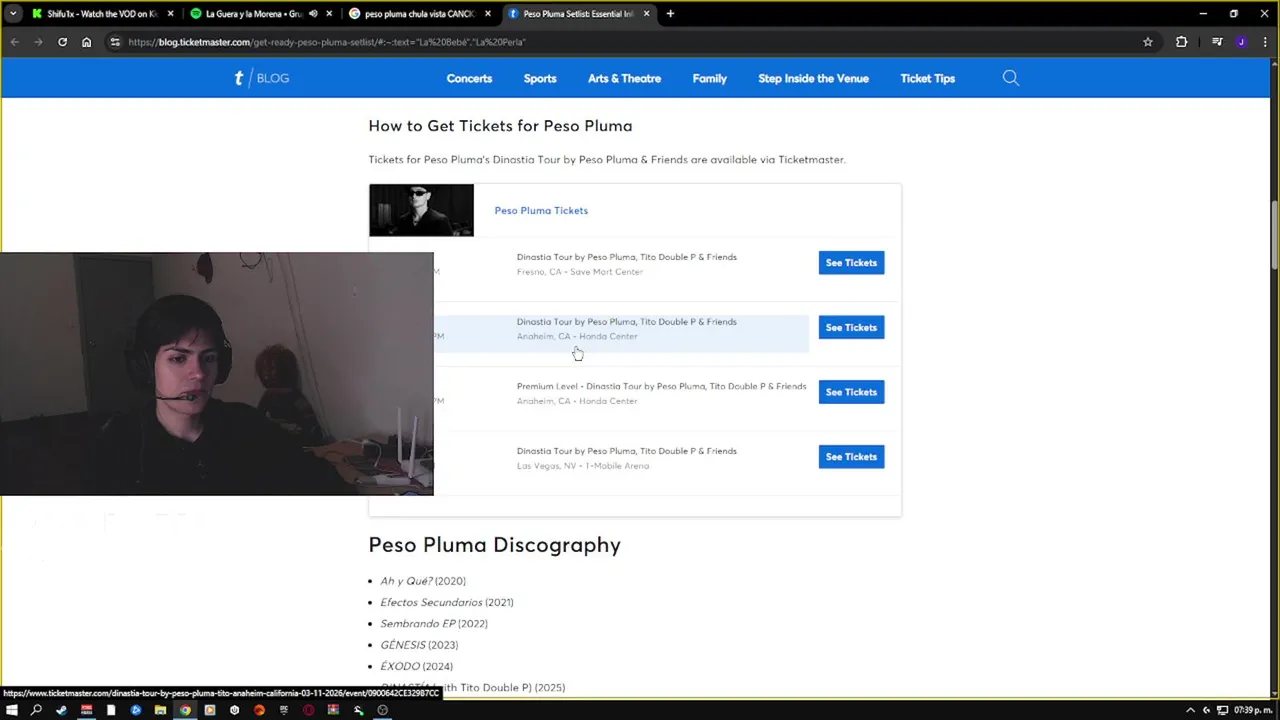Click 'Las Vegas, NV - T-Mobile Arena' venue text

[x=583, y=466]
